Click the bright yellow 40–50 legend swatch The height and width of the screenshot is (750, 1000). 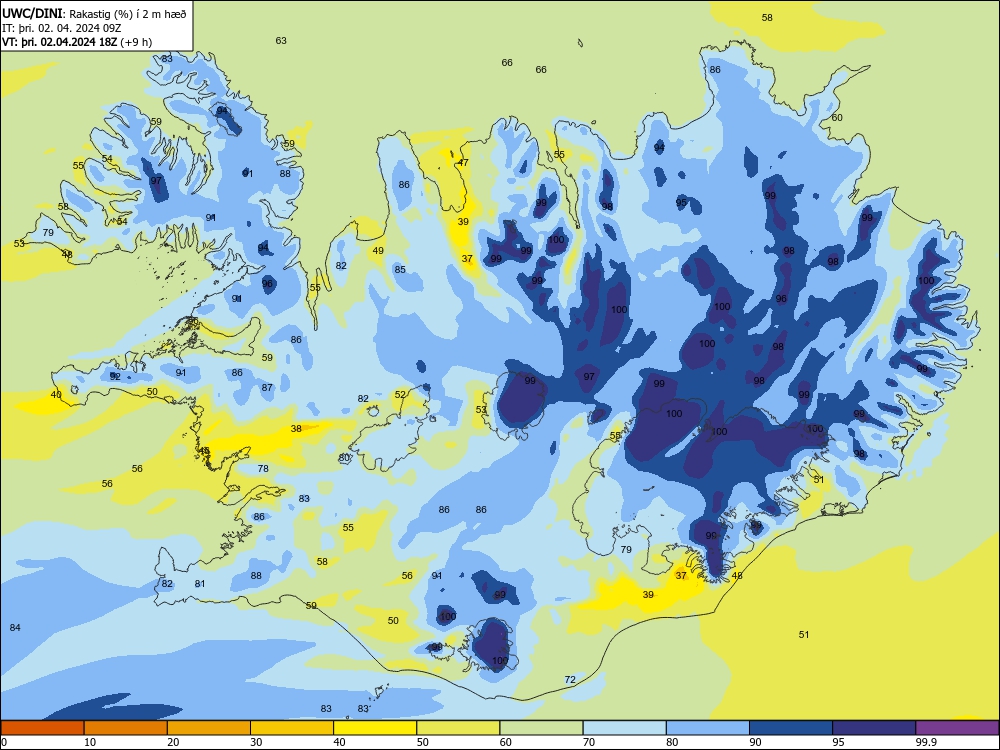point(375,728)
